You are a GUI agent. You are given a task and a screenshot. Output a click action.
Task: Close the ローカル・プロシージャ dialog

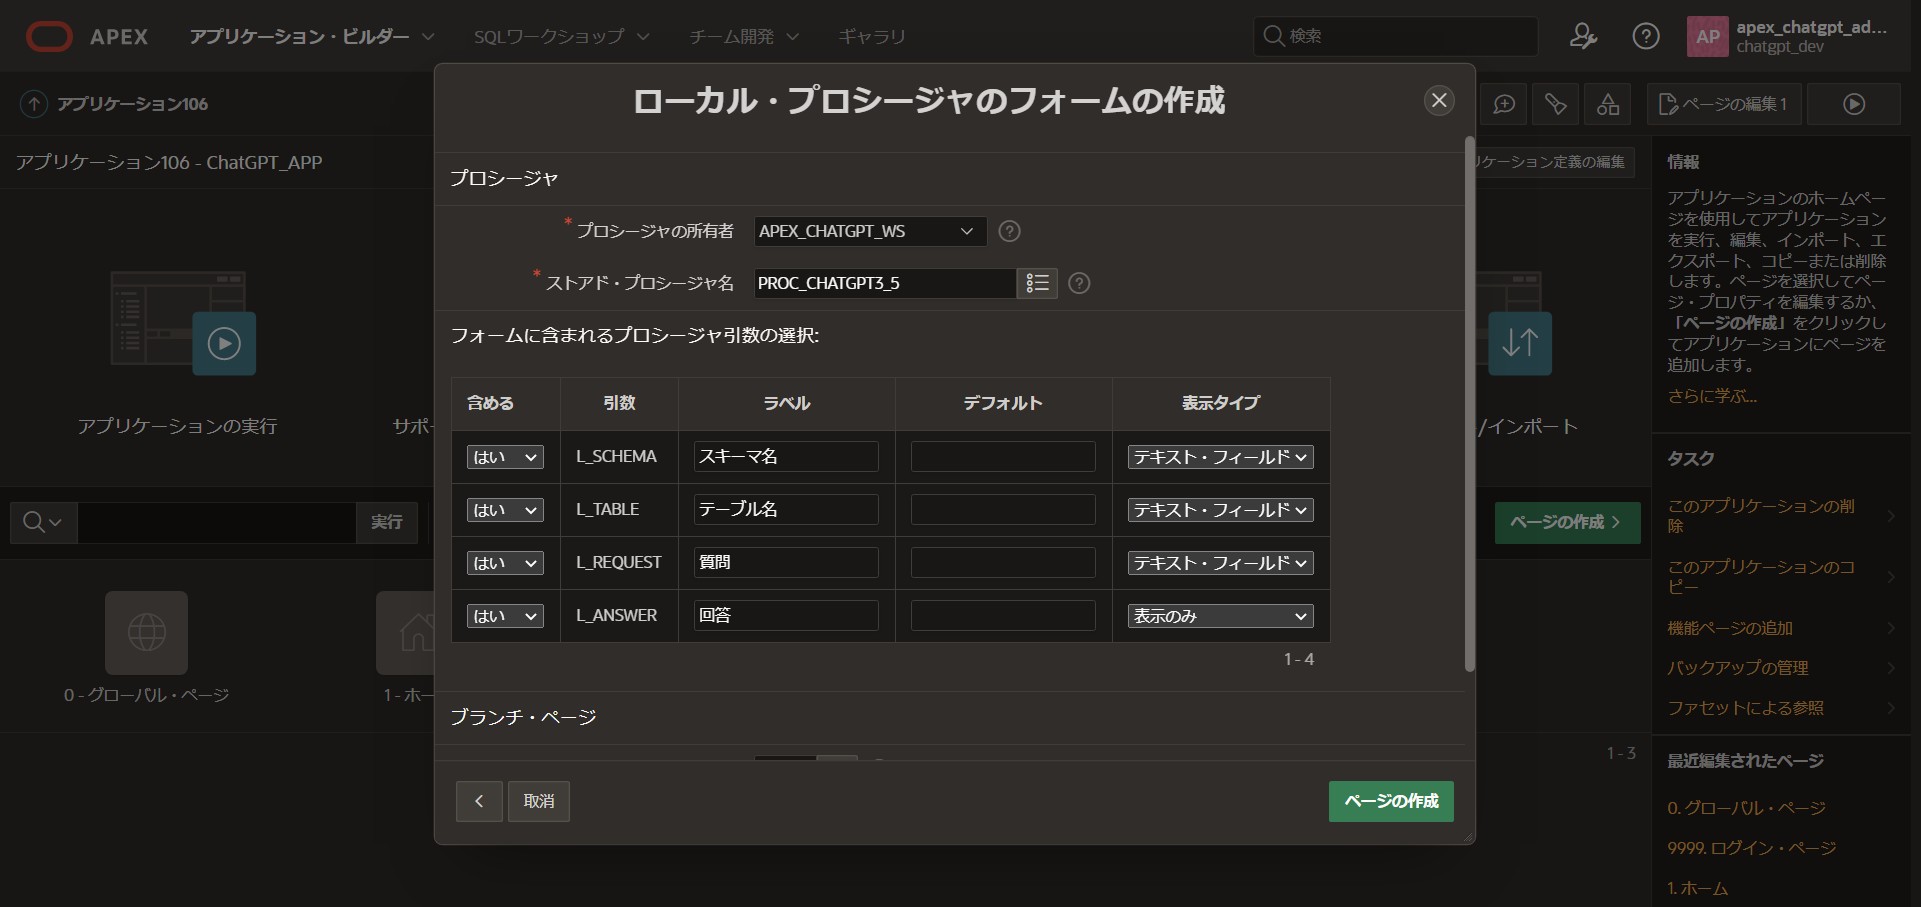coord(1439,100)
